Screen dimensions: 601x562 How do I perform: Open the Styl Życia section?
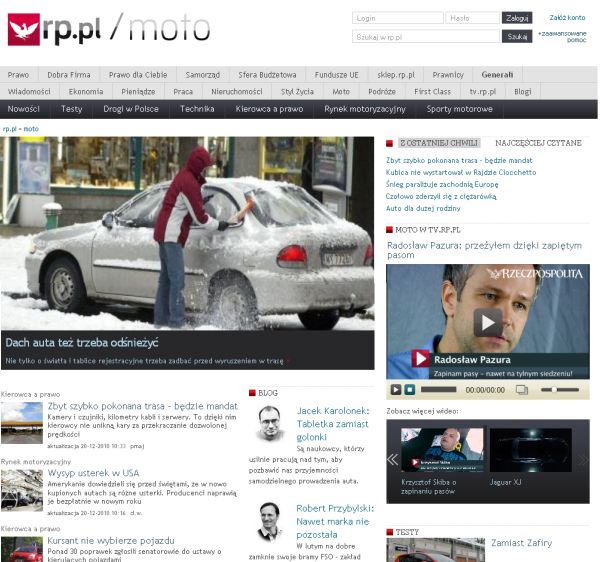[297, 92]
